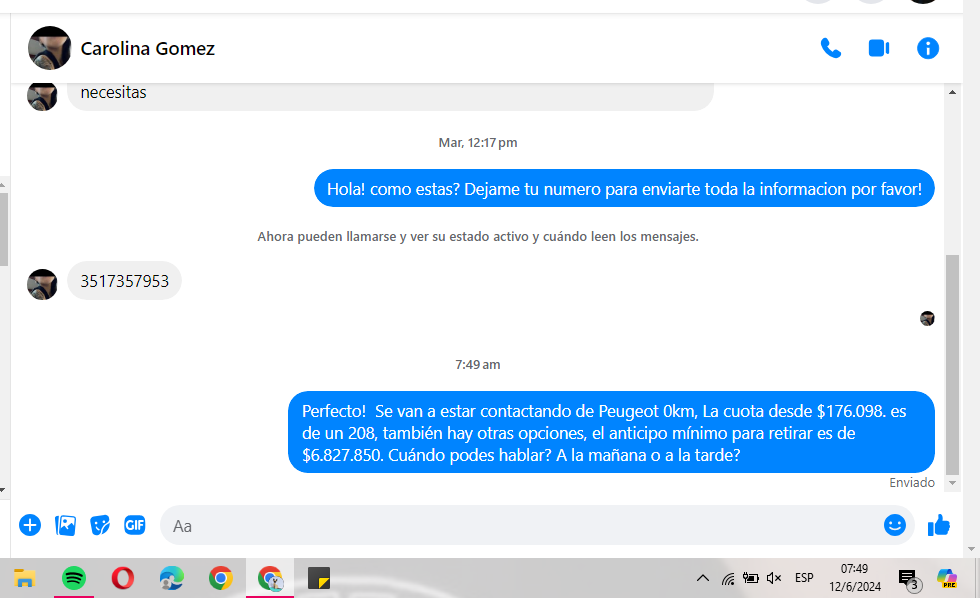Attach a photo or file
980x598 pixels.
(65, 526)
